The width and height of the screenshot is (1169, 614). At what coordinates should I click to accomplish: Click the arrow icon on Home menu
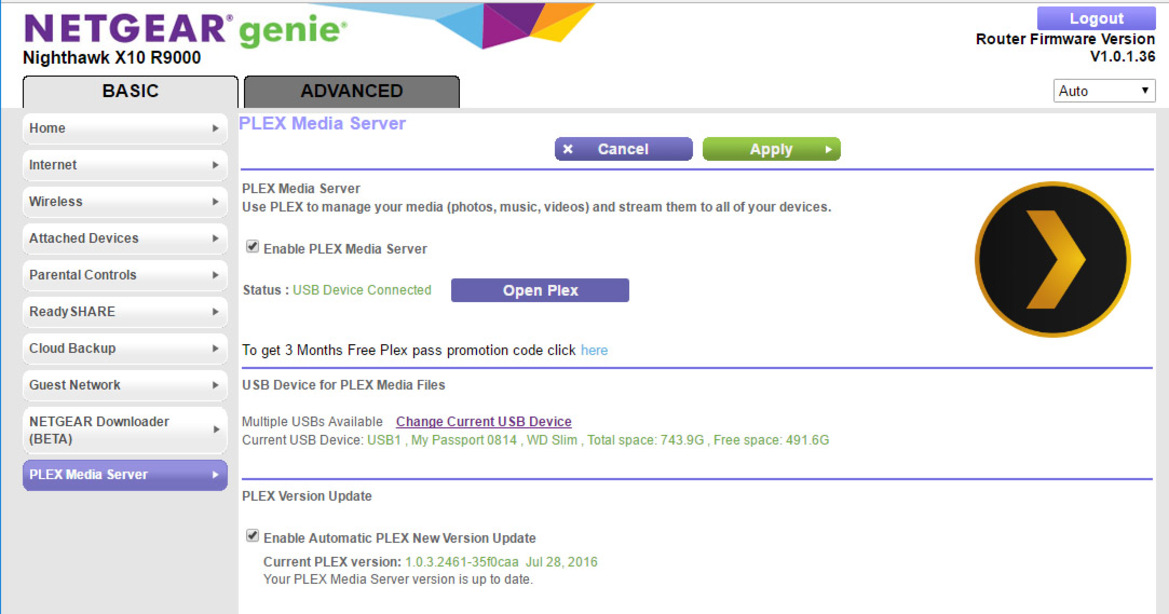[x=215, y=128]
